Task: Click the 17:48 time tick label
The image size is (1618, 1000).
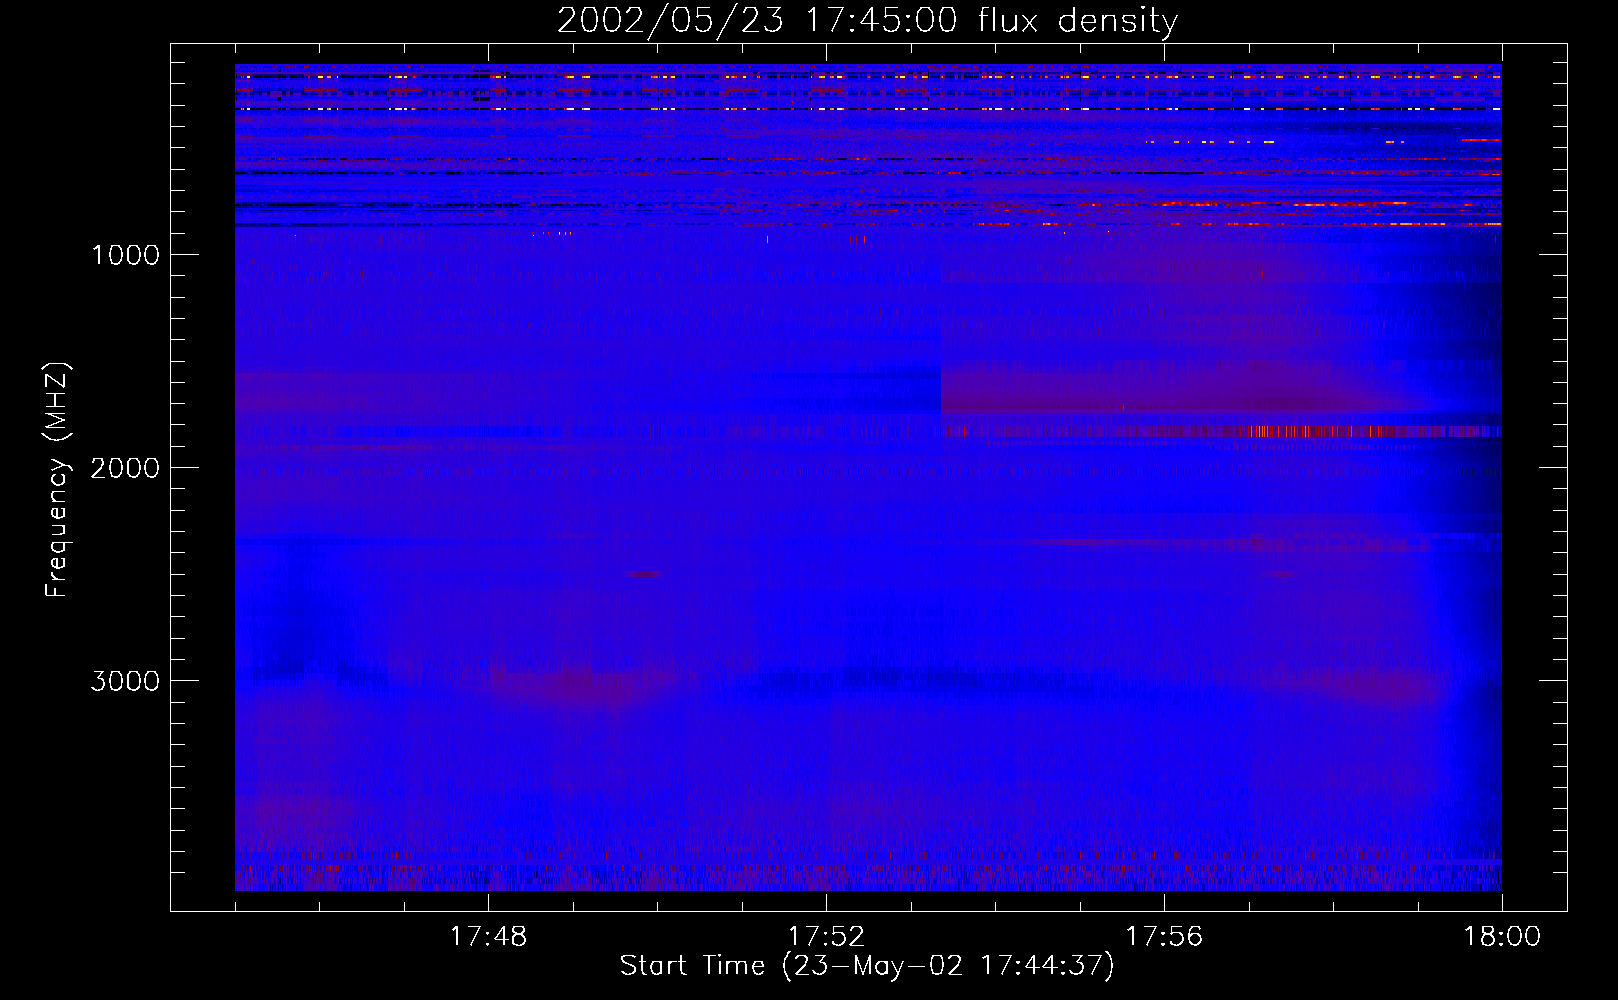Action: point(488,937)
